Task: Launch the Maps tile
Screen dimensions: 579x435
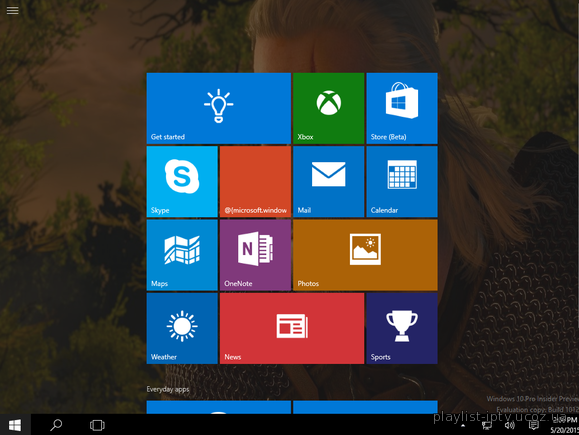Action: [x=182, y=255]
